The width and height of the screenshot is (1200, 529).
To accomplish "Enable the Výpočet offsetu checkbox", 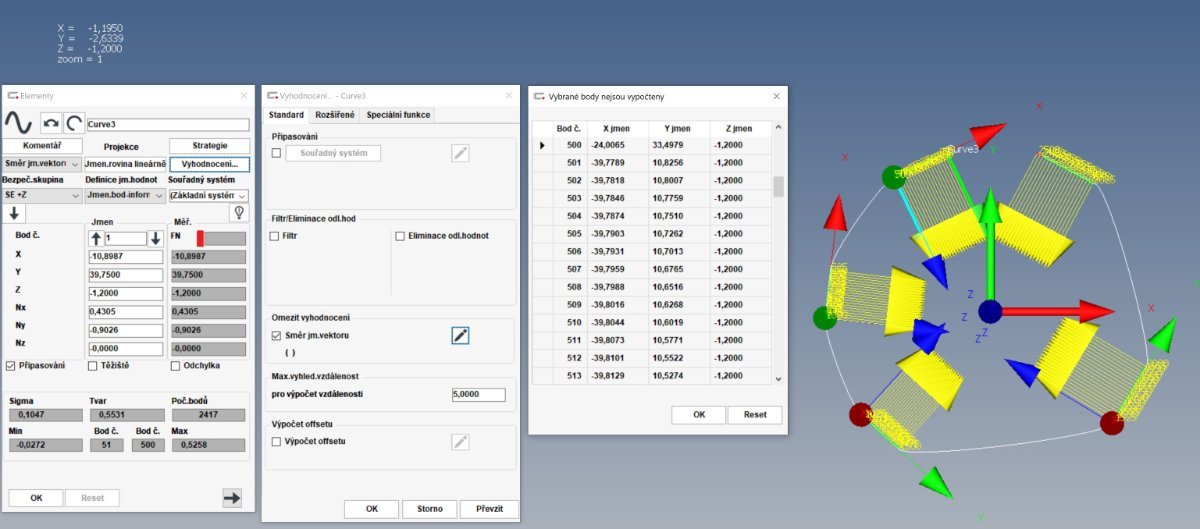I will point(276,441).
